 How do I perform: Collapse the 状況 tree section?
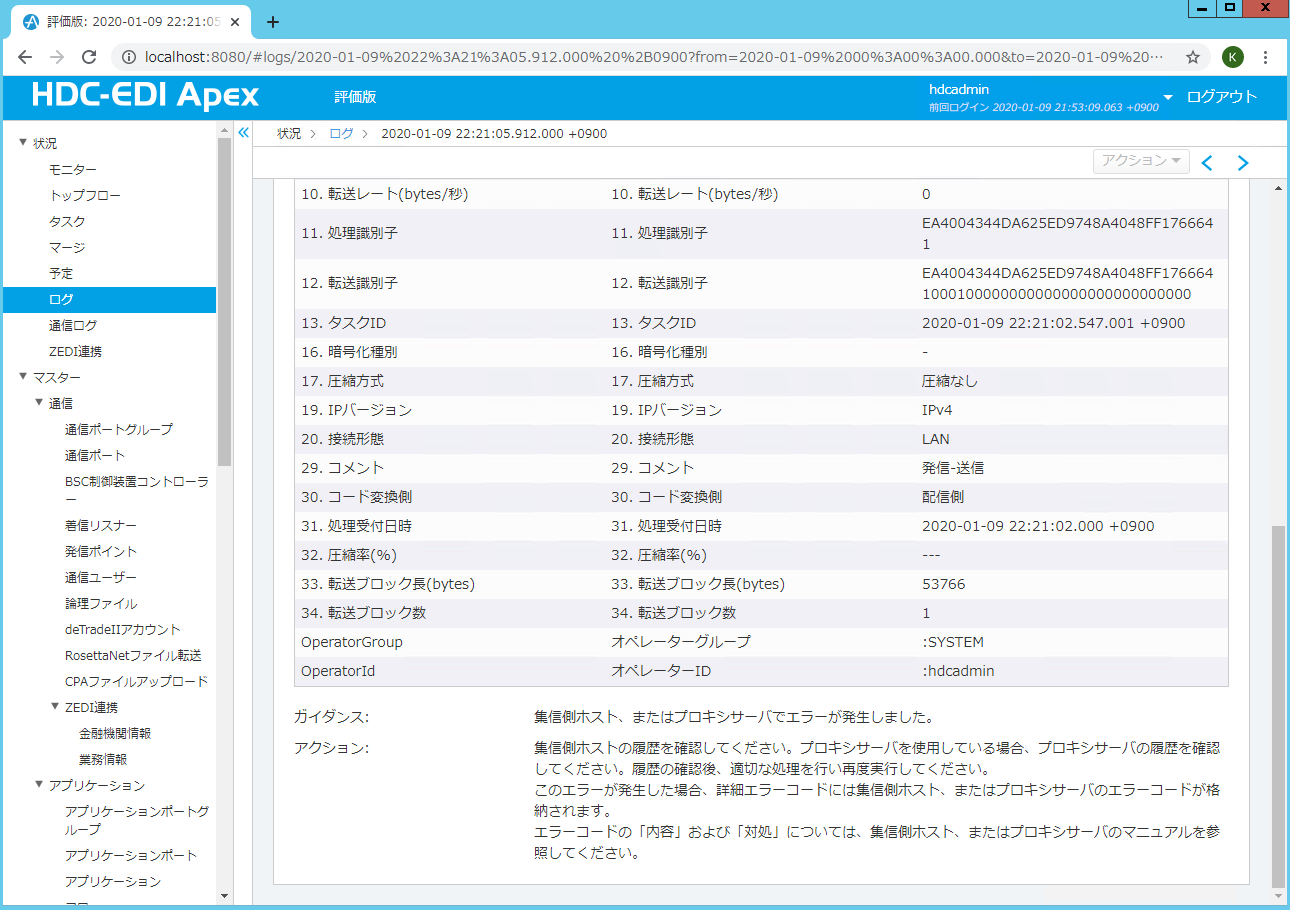pyautogui.click(x=23, y=143)
